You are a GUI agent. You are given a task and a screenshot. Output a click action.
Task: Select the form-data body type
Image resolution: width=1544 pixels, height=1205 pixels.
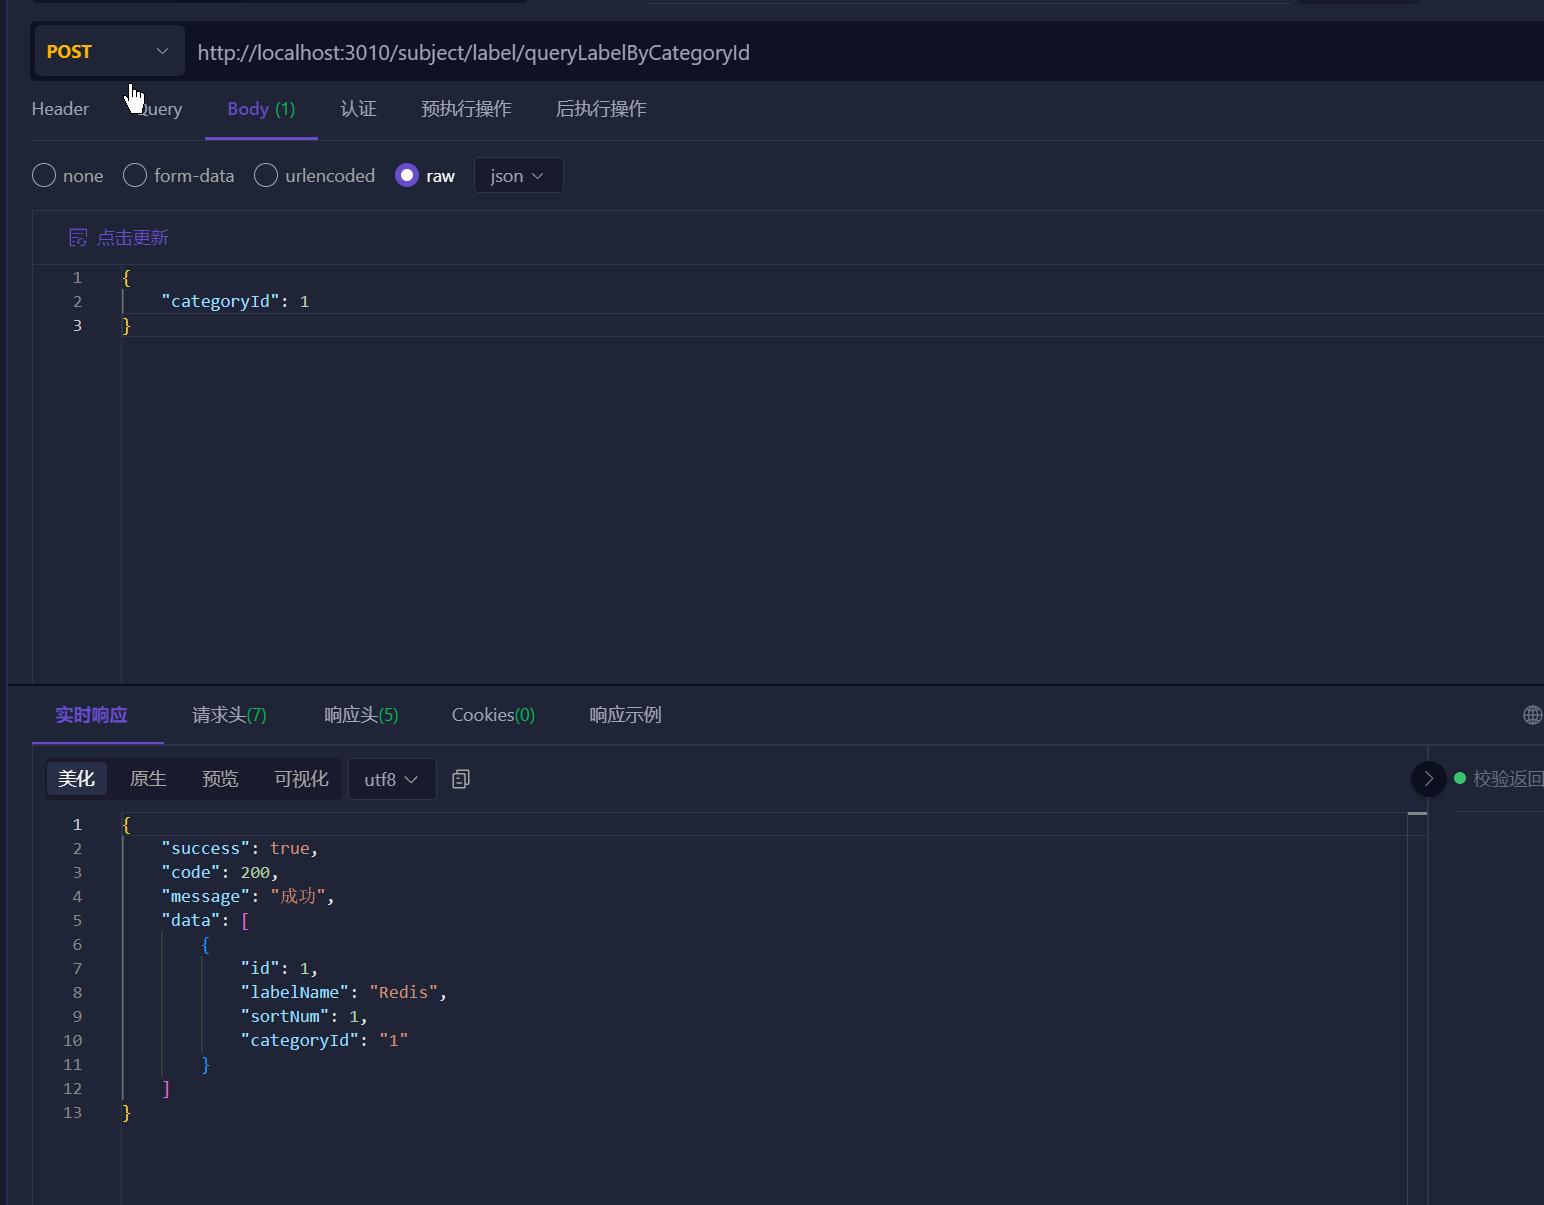click(x=179, y=176)
